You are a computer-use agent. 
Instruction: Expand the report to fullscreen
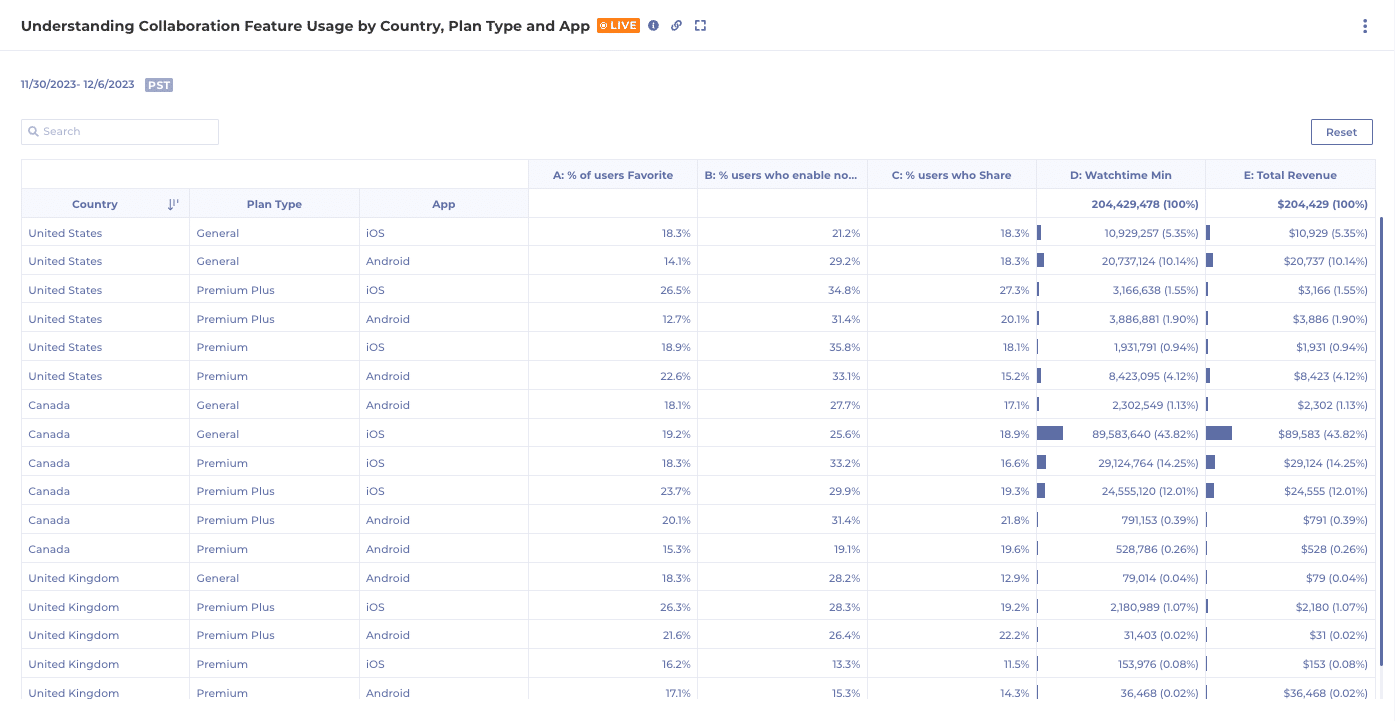pos(700,25)
